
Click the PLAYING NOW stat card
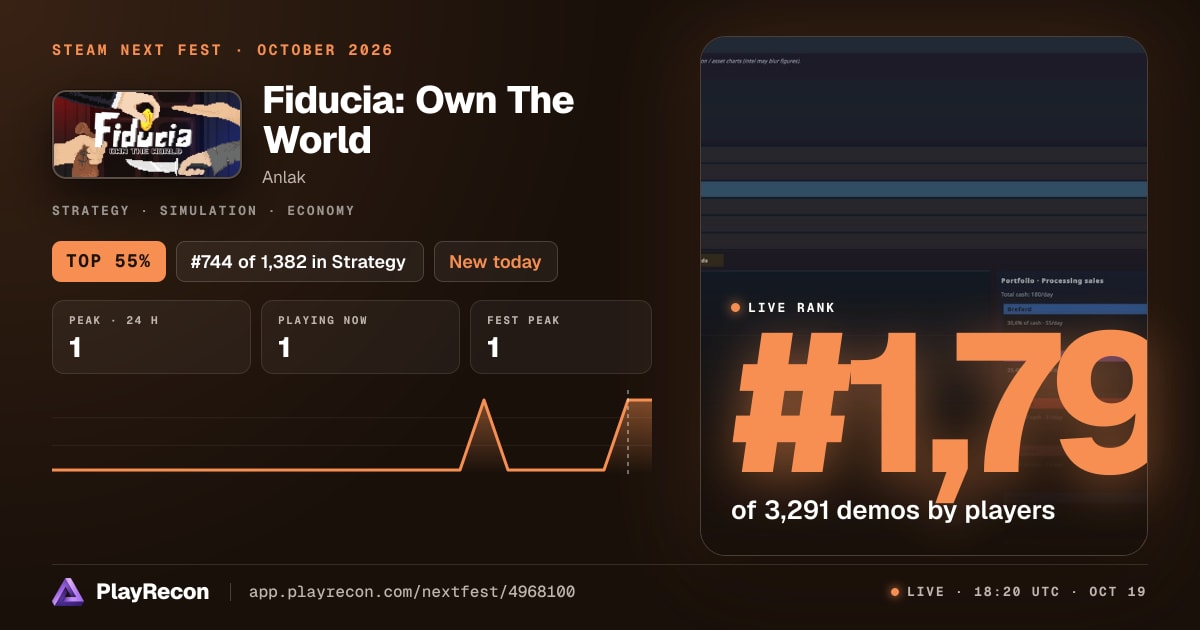[360, 337]
